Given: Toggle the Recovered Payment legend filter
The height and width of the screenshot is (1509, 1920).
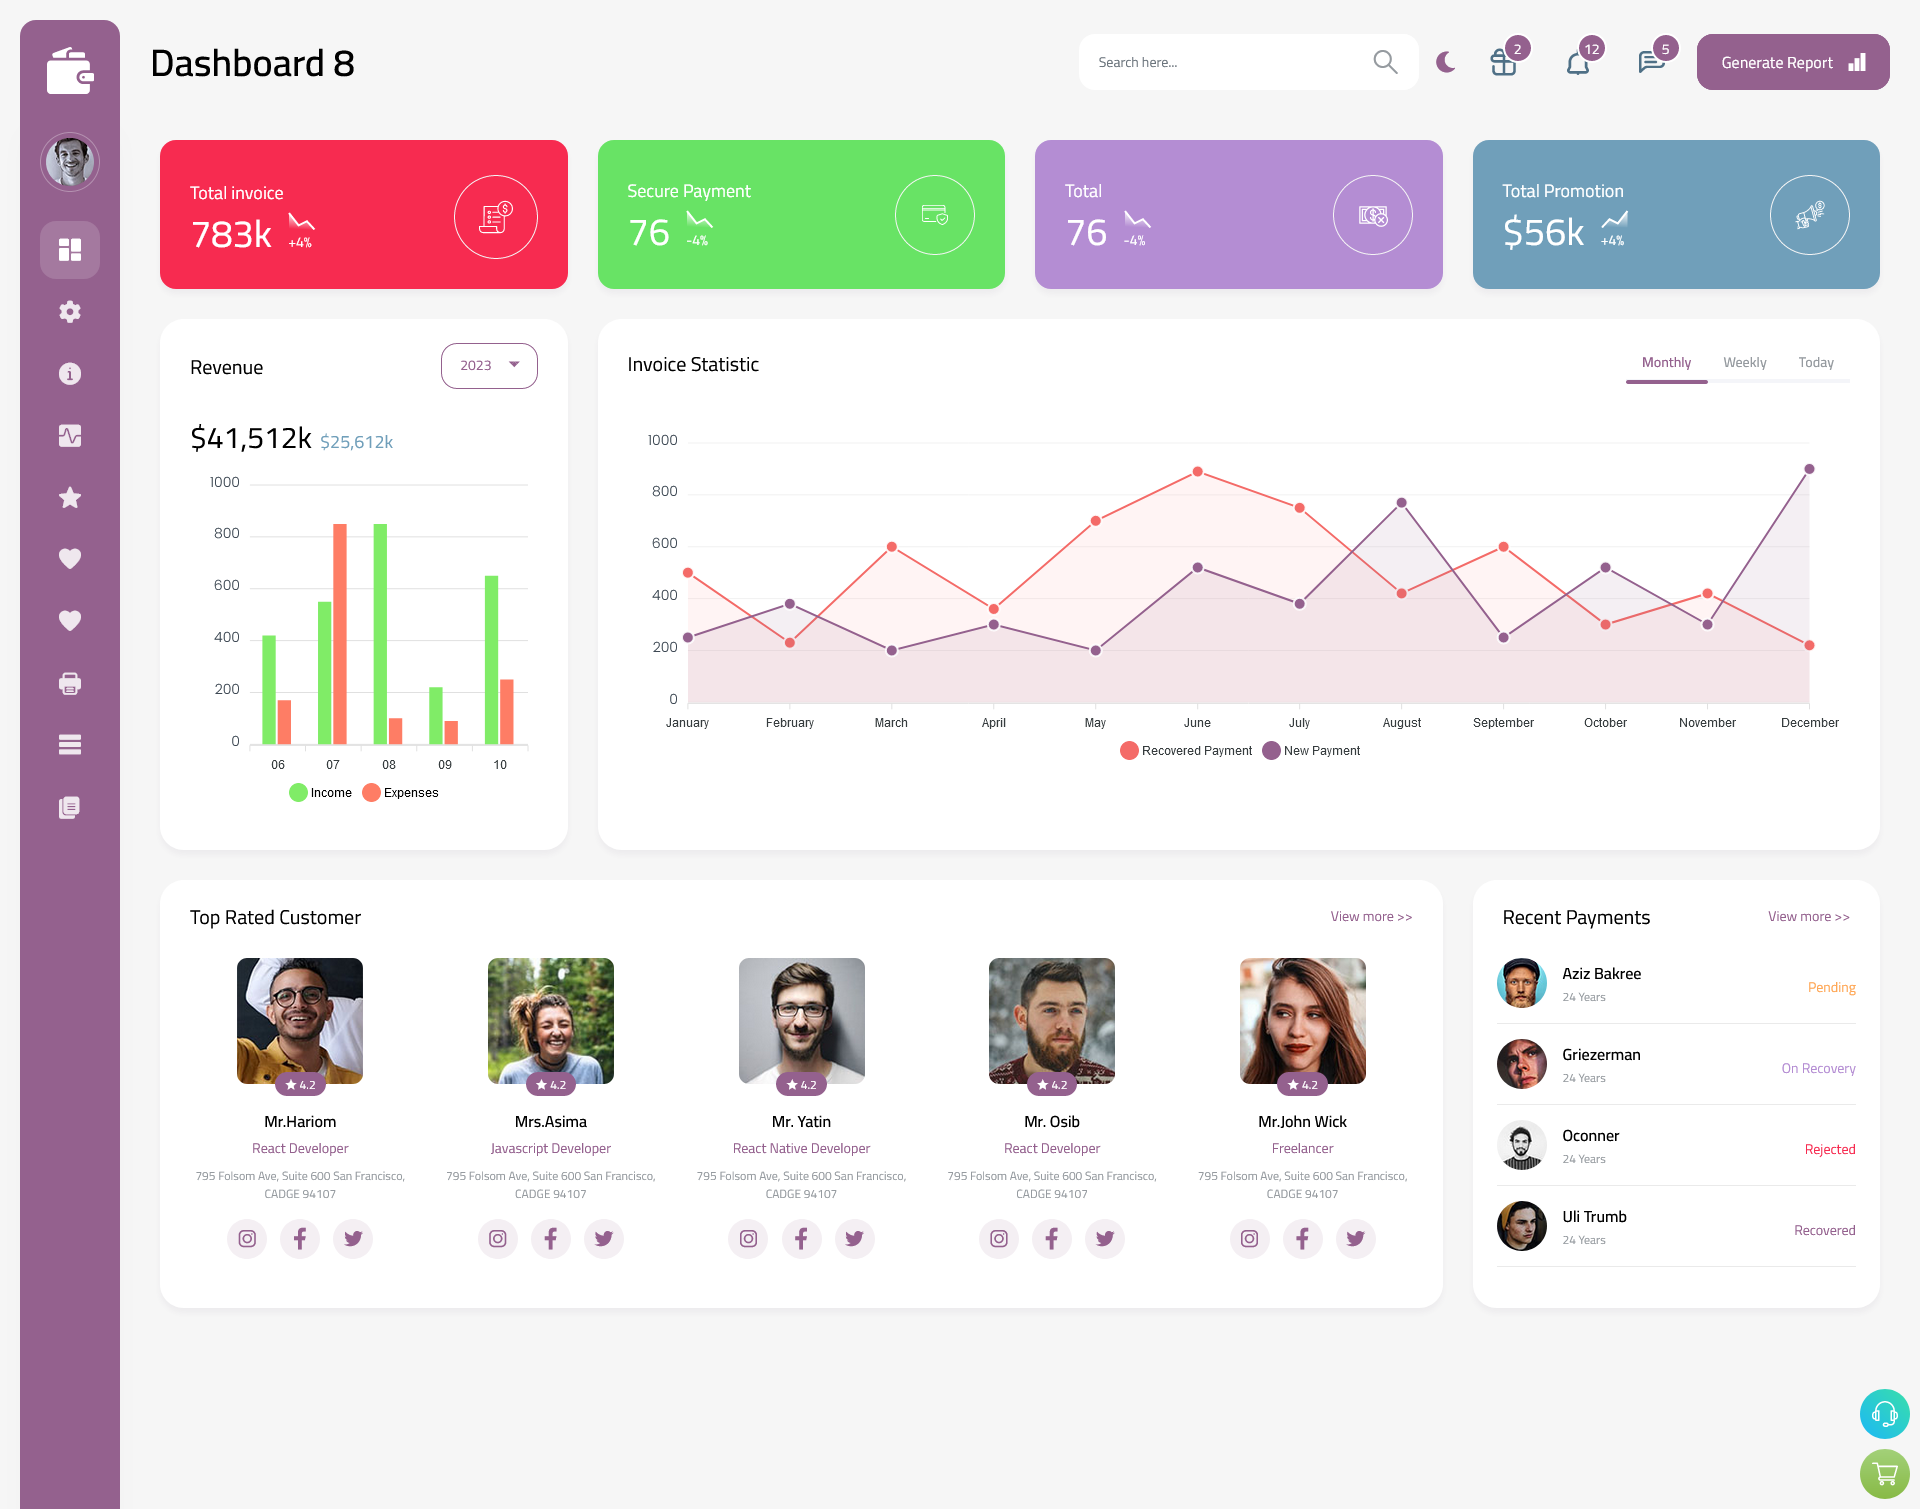Looking at the screenshot, I should point(1186,750).
